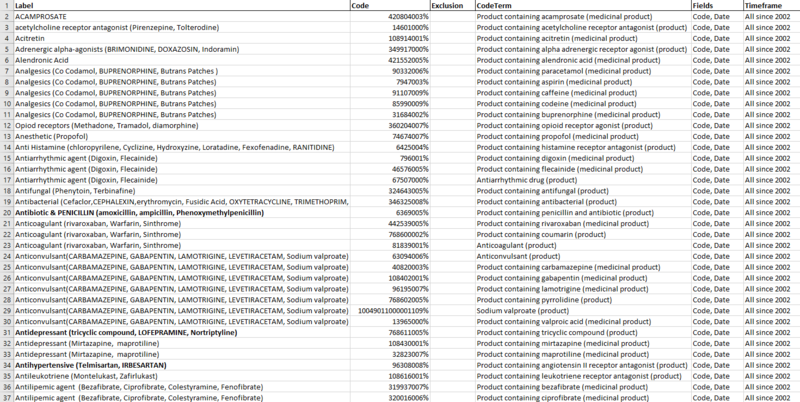Select 'Product containing flecainide' cell
Image resolution: width=800 pixels, height=402 pixels.
(583, 169)
